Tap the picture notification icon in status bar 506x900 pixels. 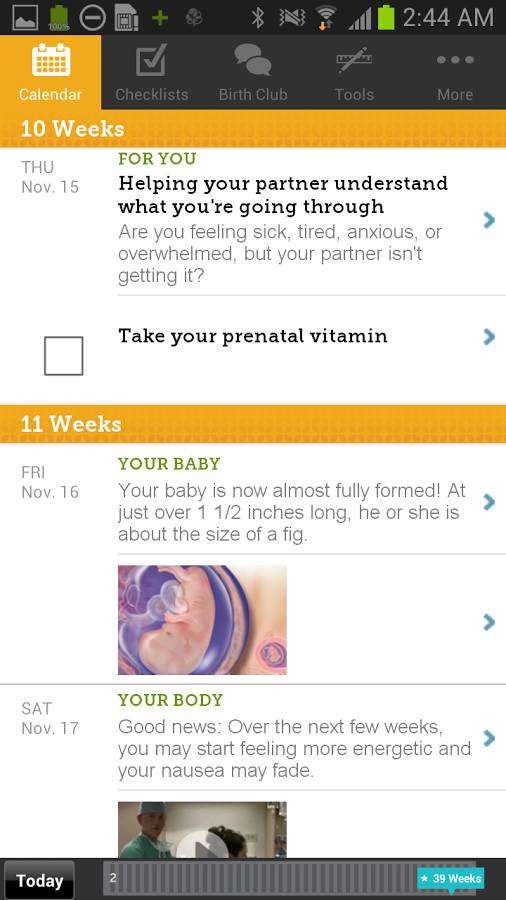click(25, 18)
